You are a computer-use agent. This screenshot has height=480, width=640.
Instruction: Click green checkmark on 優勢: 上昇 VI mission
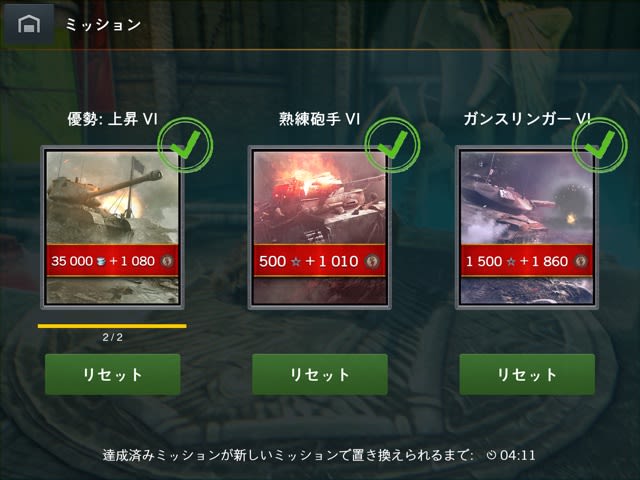click(185, 145)
